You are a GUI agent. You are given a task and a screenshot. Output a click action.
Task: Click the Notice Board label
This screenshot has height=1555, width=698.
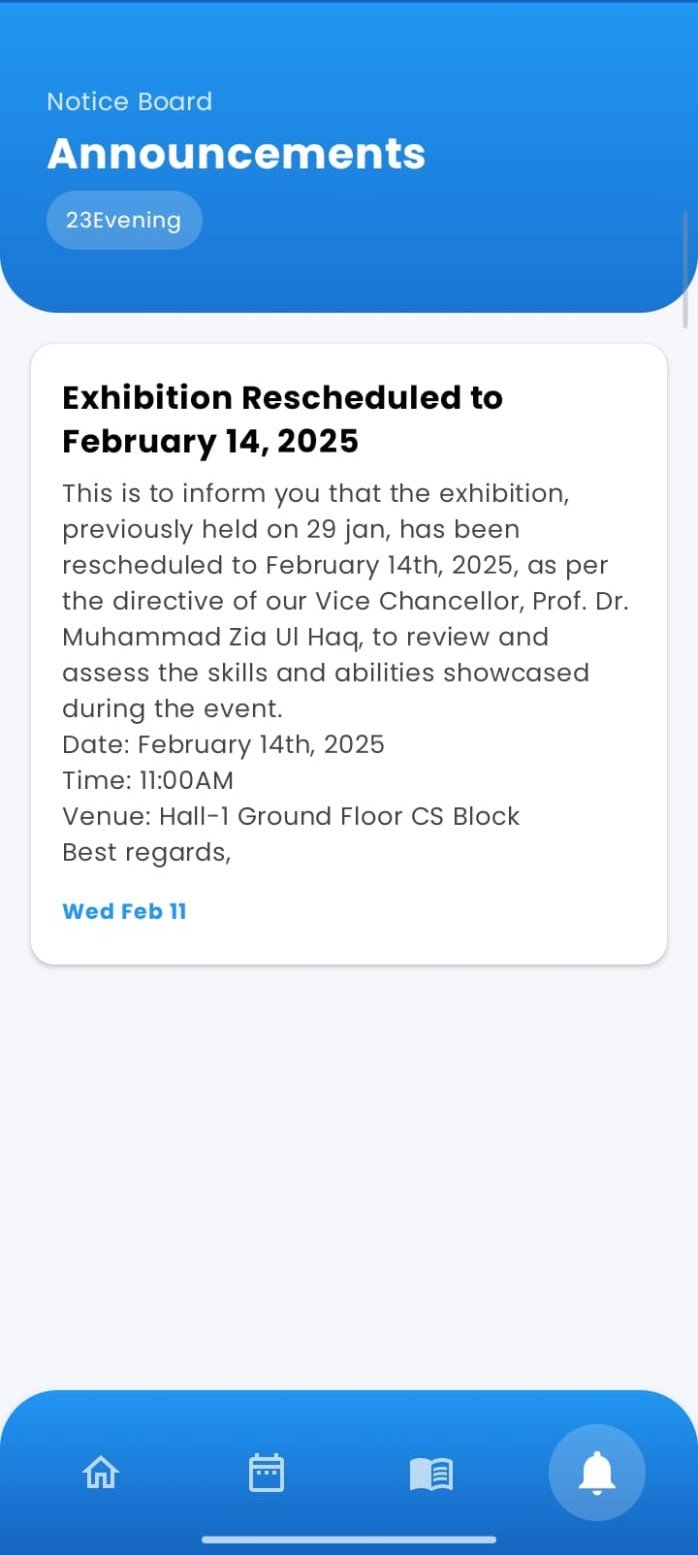(x=129, y=101)
